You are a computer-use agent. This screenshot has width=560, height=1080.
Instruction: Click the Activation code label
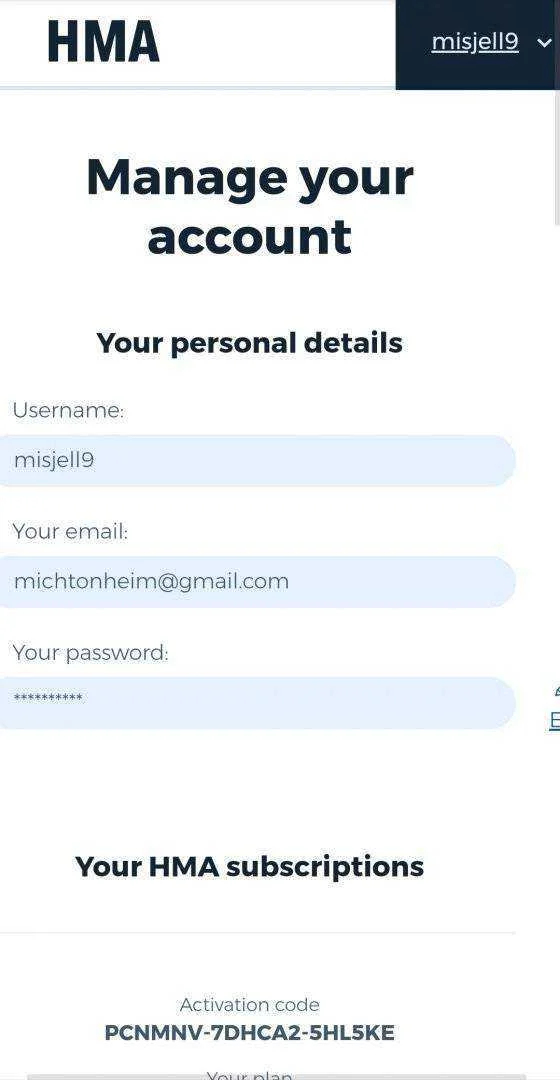tap(249, 1005)
